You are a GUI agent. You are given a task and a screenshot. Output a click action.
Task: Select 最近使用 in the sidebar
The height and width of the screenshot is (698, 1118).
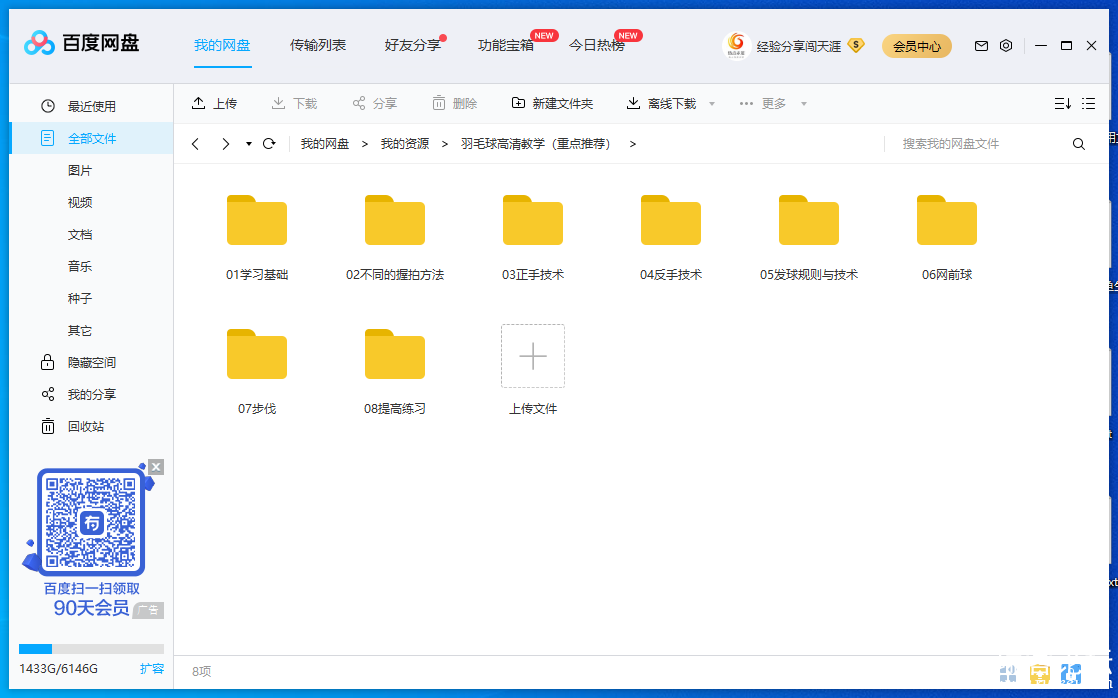click(91, 106)
